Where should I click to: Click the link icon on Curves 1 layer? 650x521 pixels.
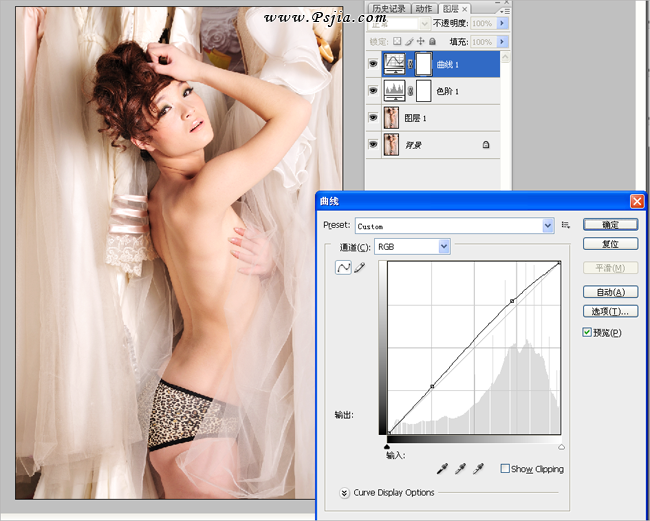tap(410, 64)
